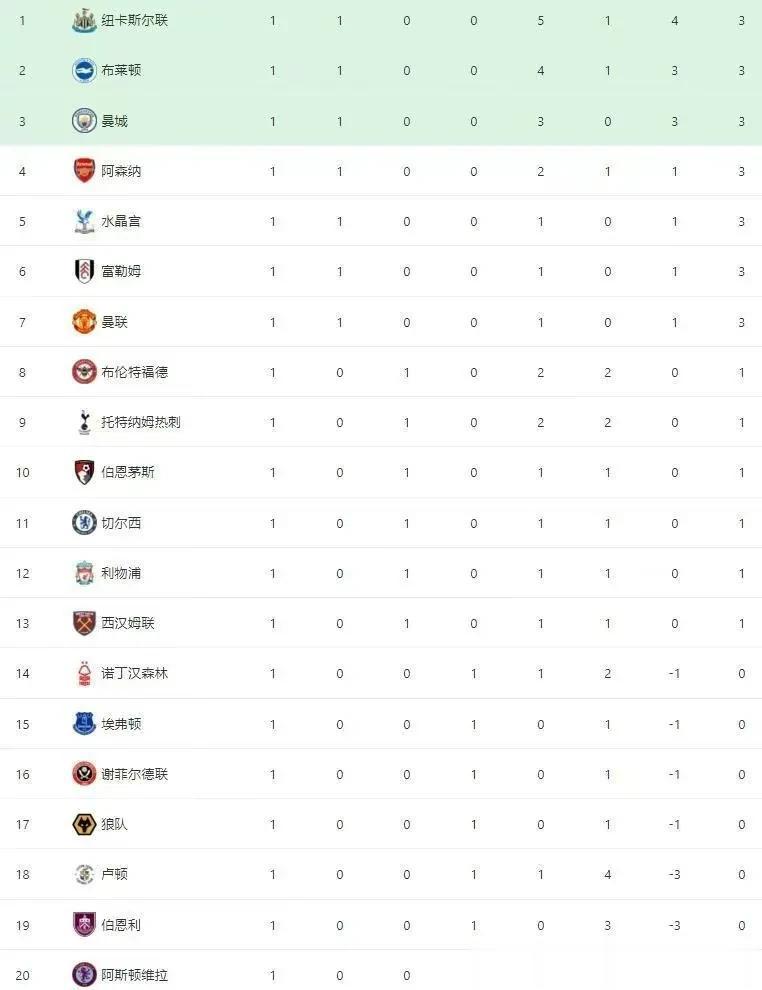
Task: Click the Tottenham cockerel crest
Action: (x=84, y=422)
